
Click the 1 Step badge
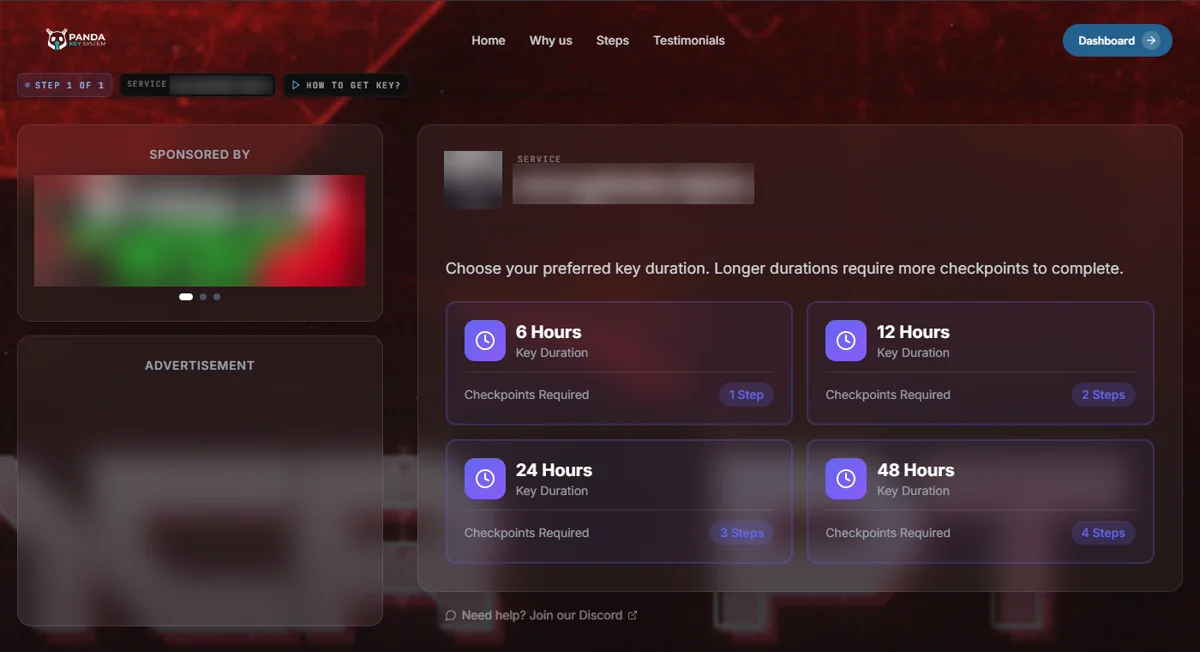tap(746, 395)
